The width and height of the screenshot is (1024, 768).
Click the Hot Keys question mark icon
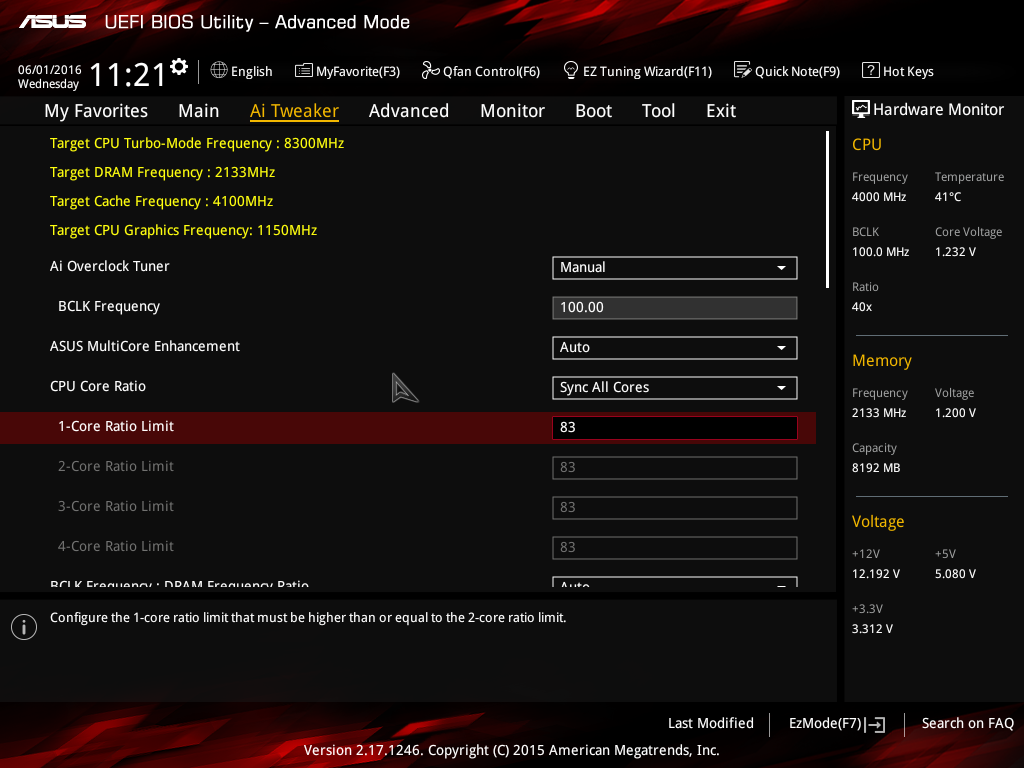click(x=871, y=70)
